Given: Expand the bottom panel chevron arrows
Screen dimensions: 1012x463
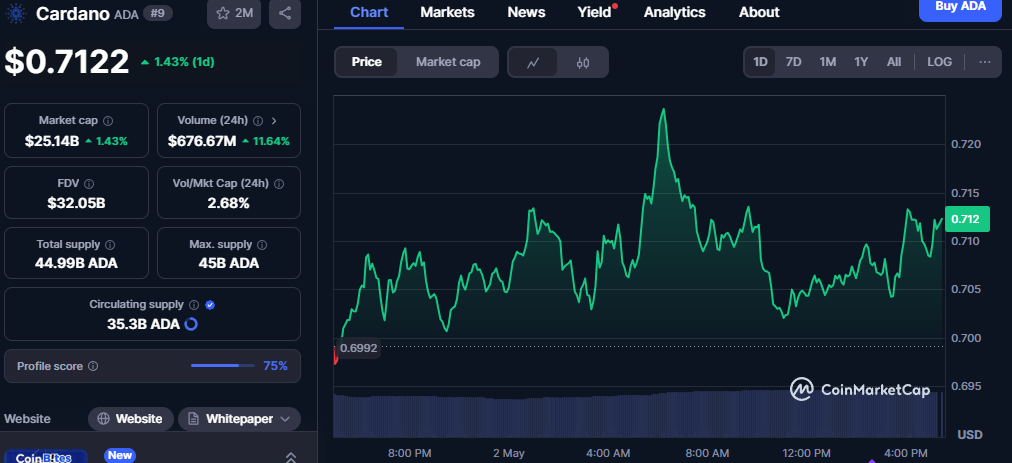Looking at the screenshot, I should [x=291, y=457].
